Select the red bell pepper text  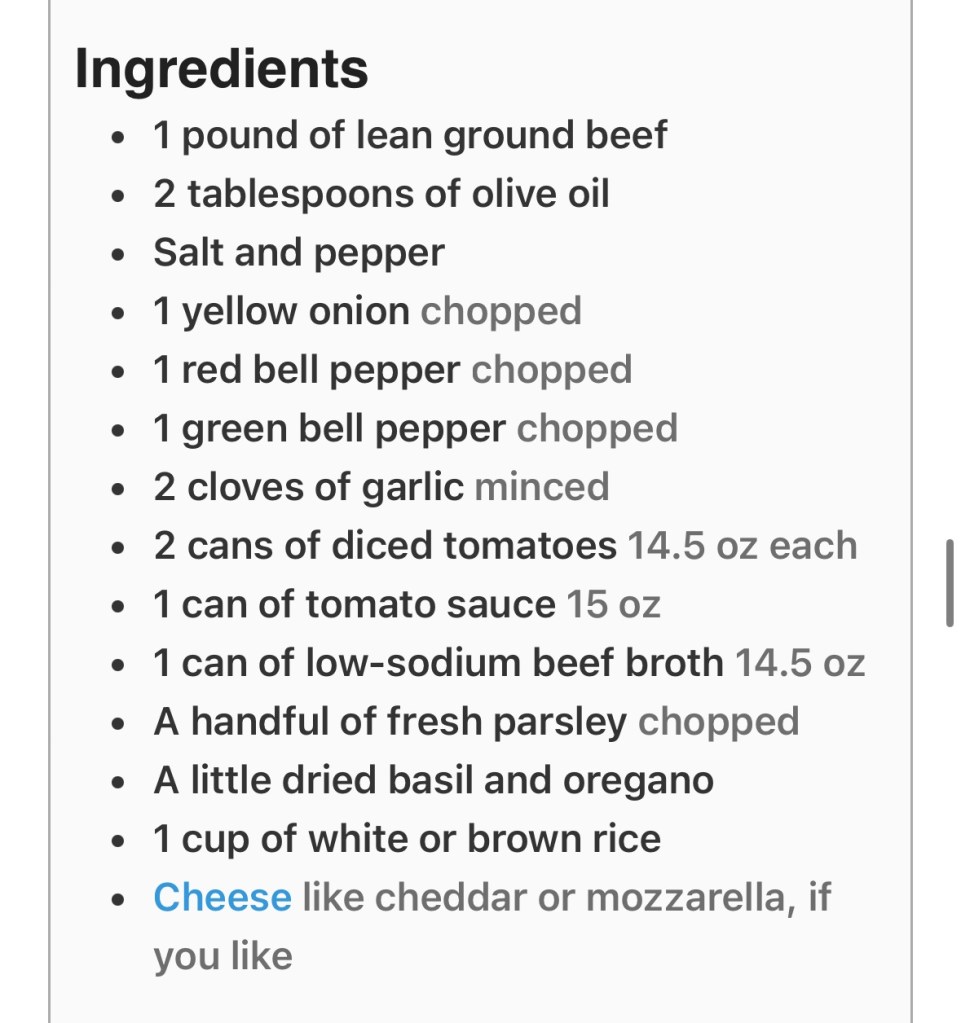307,370
